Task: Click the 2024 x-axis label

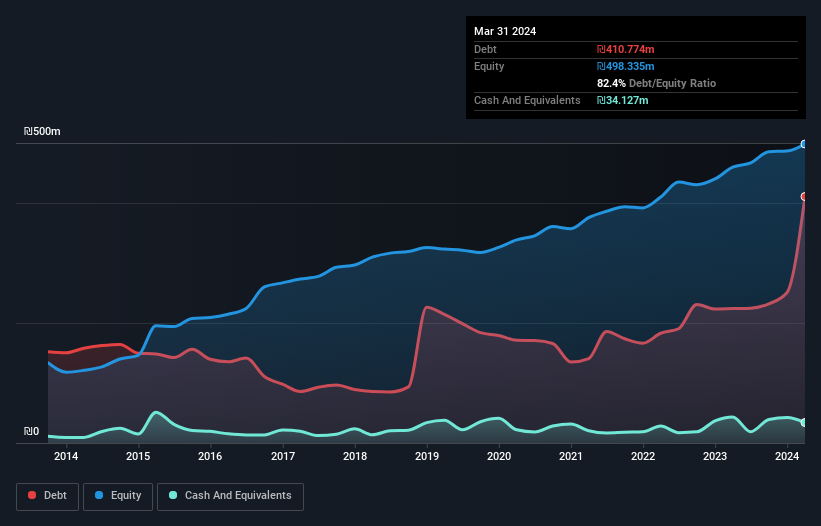Action: tap(787, 456)
